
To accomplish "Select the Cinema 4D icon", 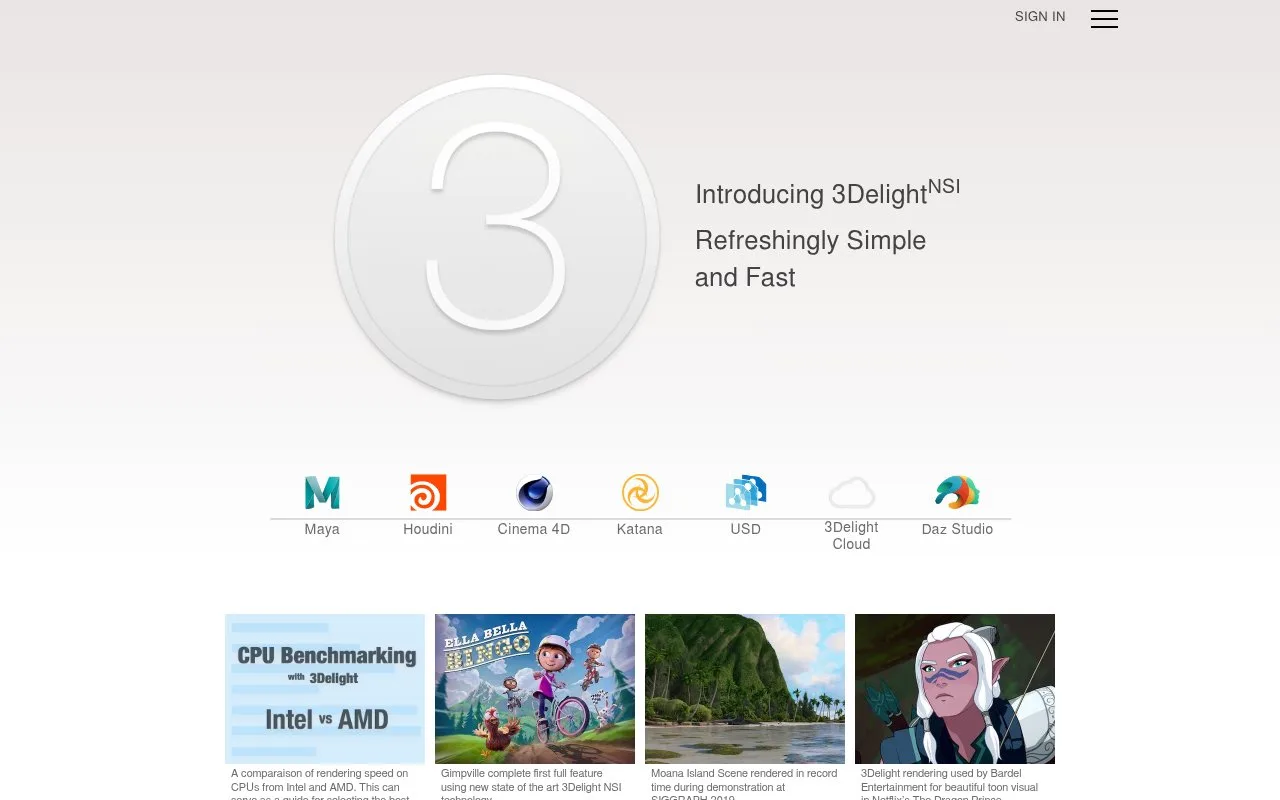I will (534, 494).
